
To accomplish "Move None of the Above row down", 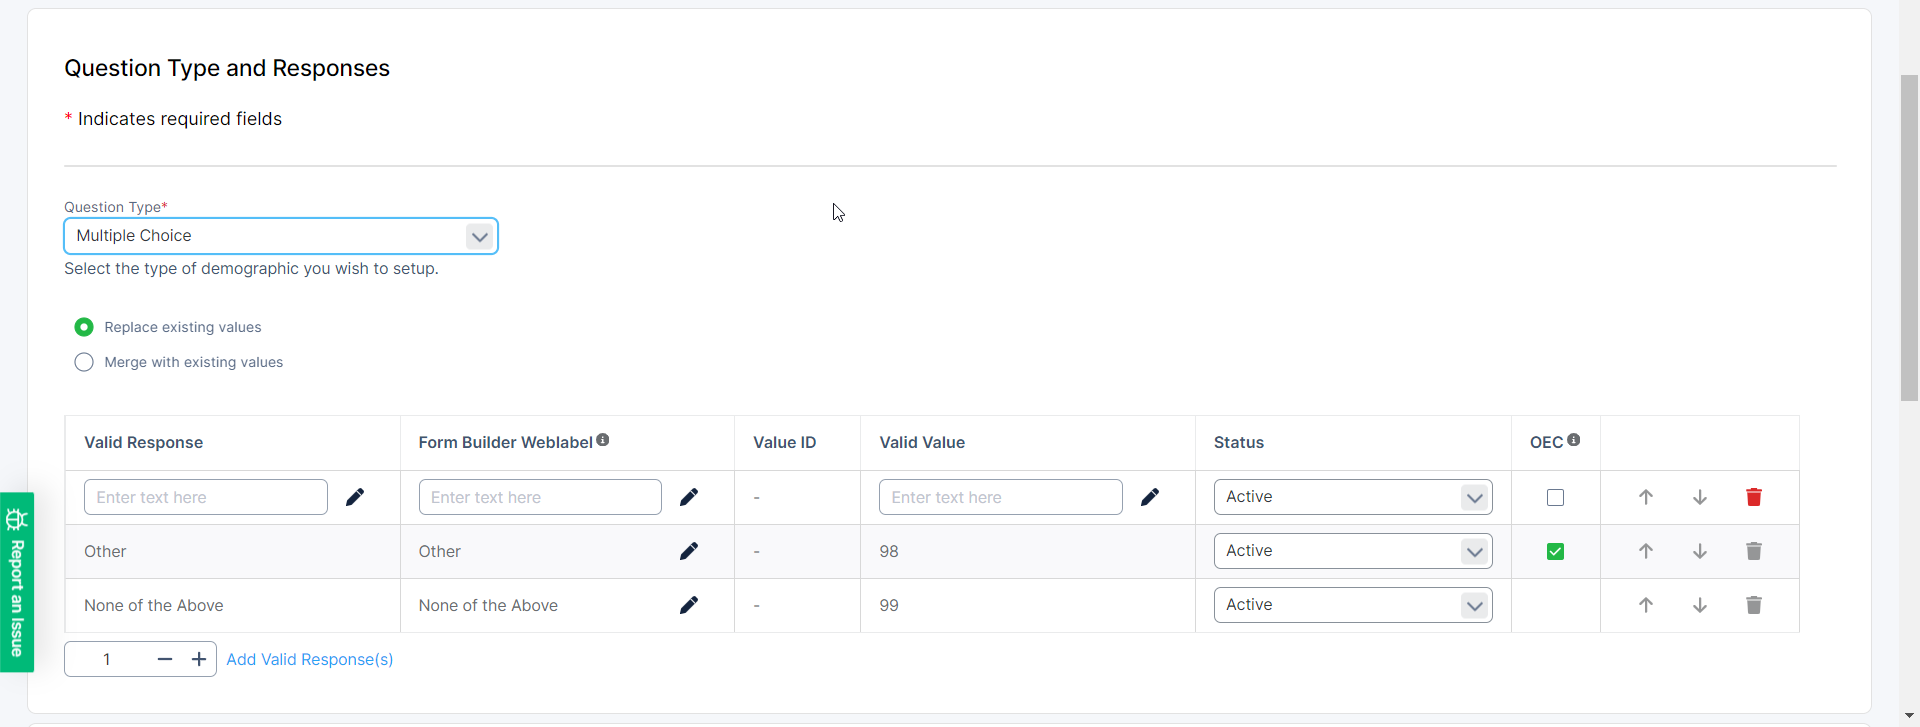I will [x=1699, y=605].
